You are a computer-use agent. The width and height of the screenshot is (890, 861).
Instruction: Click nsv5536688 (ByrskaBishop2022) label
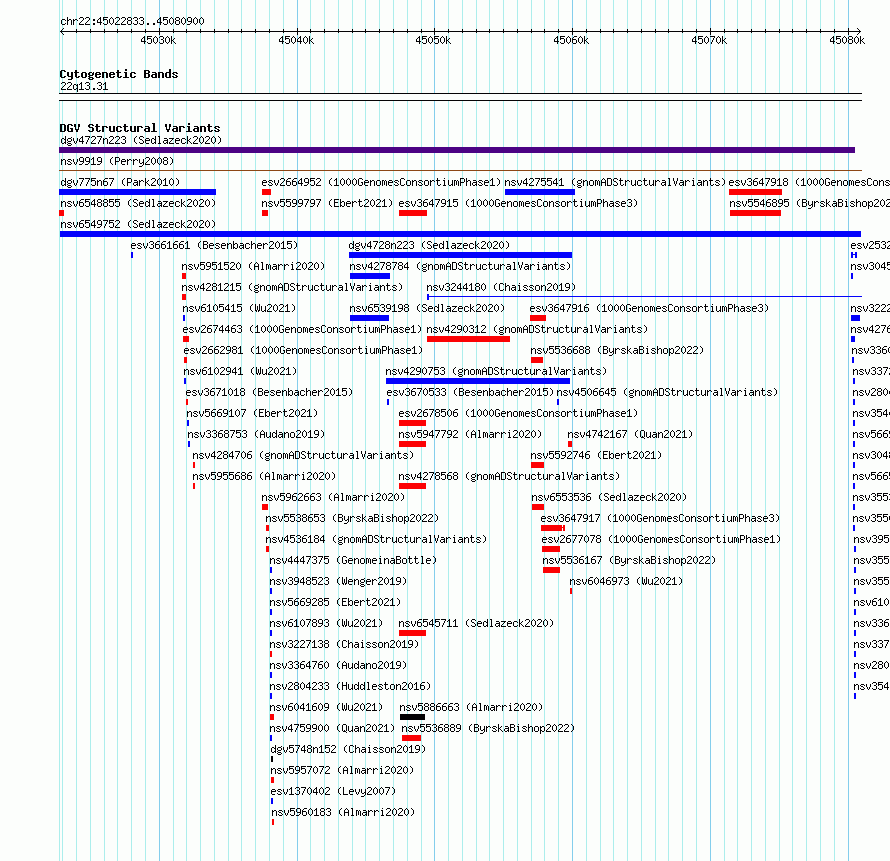[x=618, y=350]
